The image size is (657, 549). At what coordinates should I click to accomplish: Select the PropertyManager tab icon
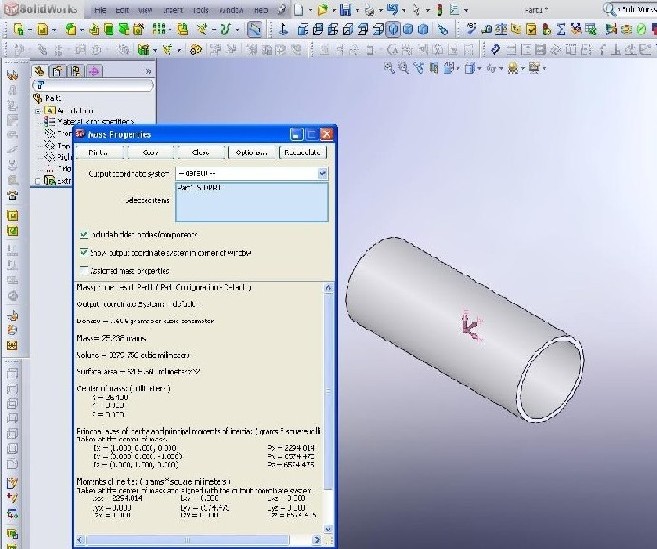click(x=58, y=71)
